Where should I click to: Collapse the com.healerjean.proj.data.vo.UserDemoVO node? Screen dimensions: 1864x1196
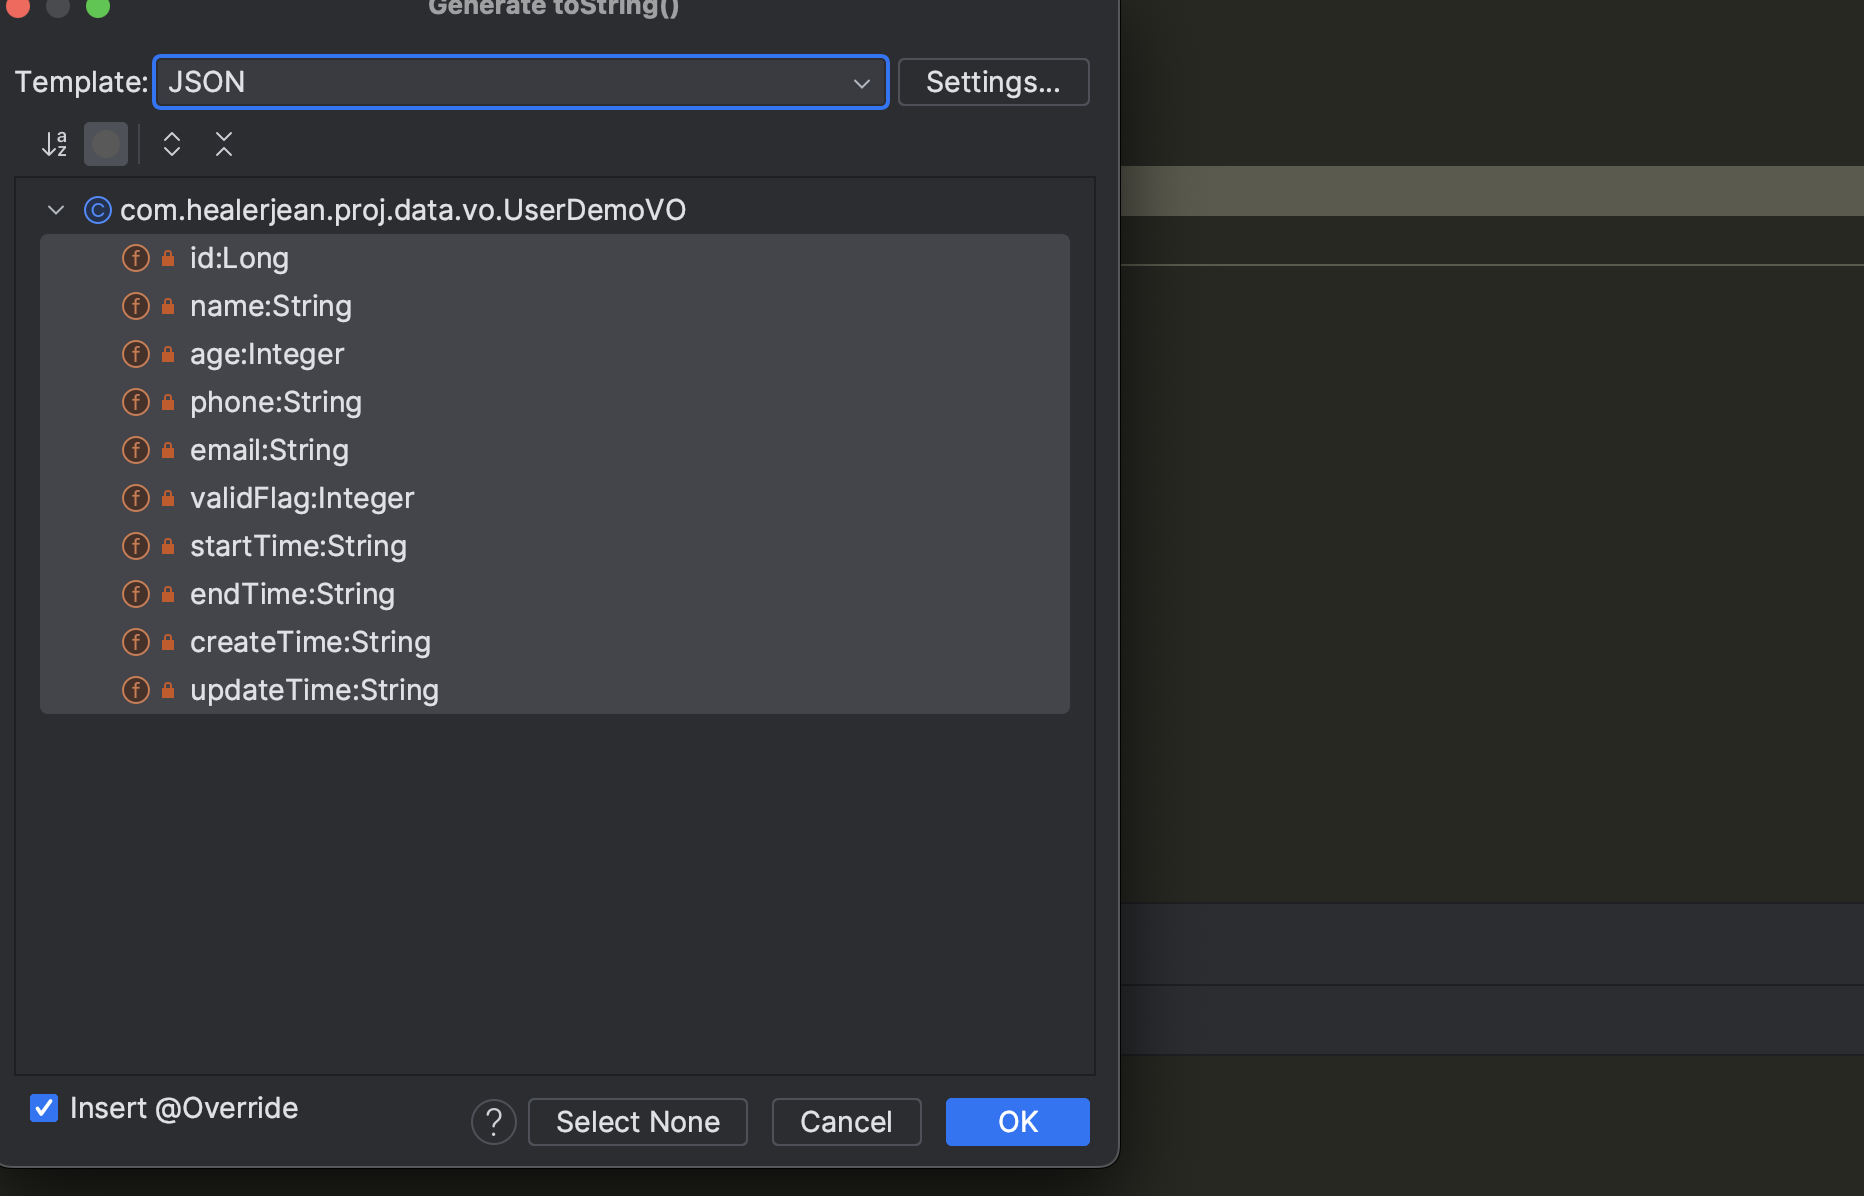56,210
